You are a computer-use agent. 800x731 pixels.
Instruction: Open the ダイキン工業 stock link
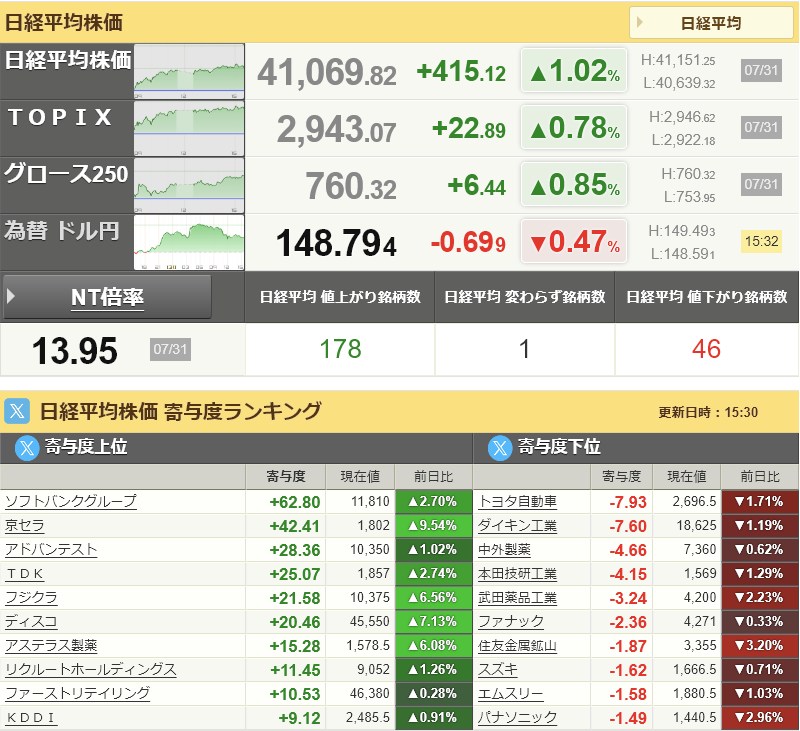(517, 525)
